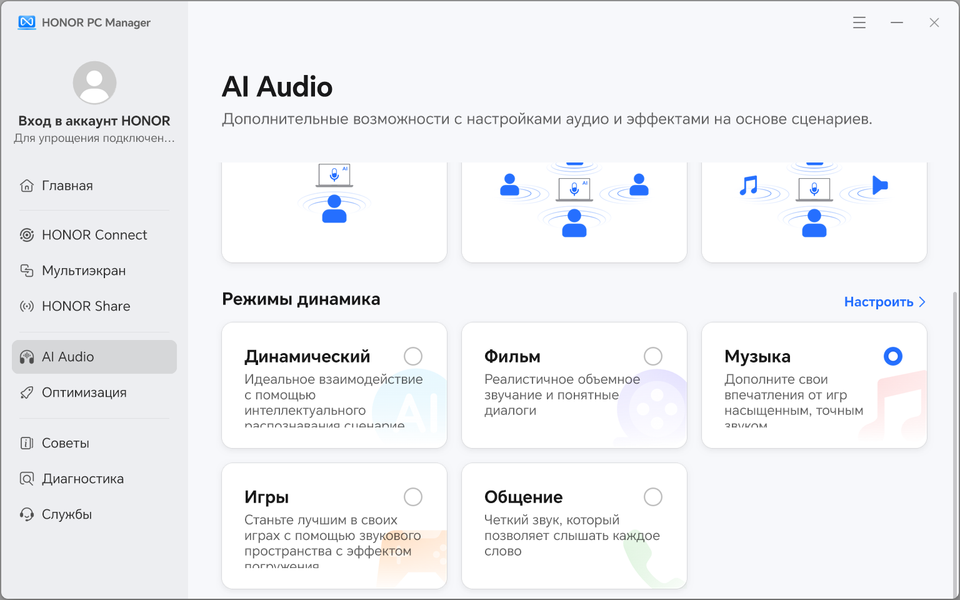Screen dimensions: 960x600
Task: Open the Настроить link
Action: 885,302
